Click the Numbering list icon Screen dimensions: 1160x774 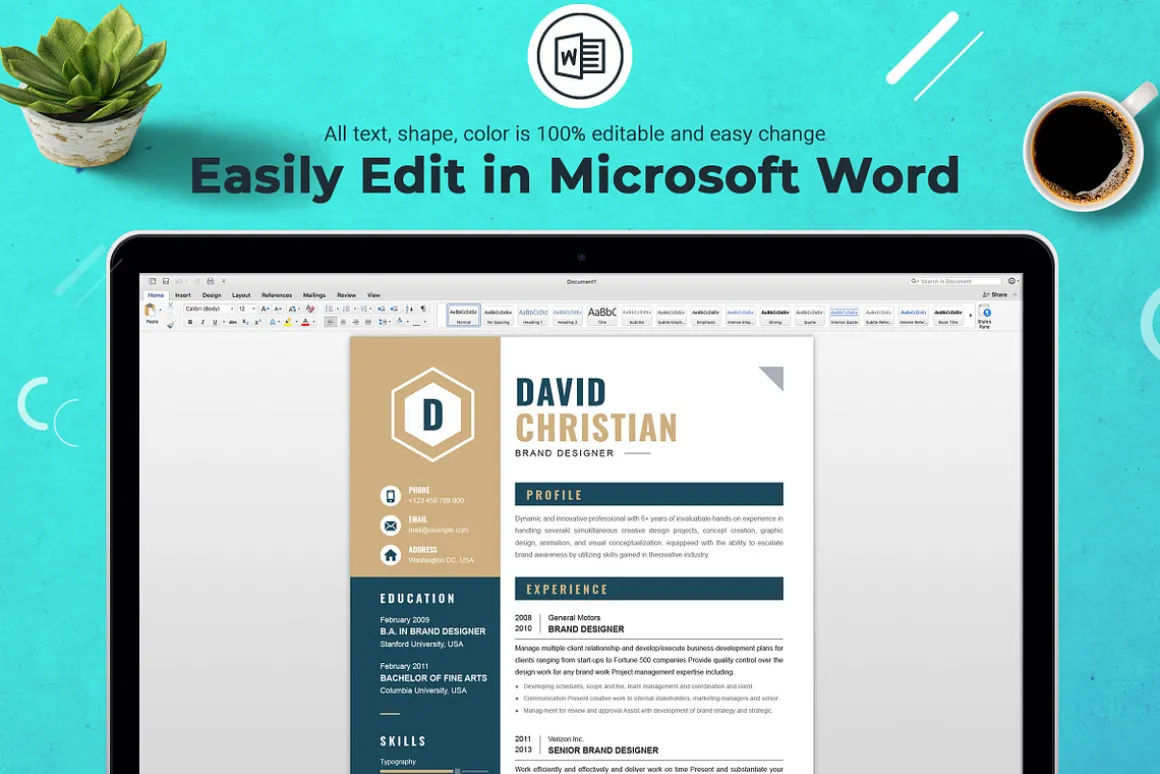click(347, 309)
